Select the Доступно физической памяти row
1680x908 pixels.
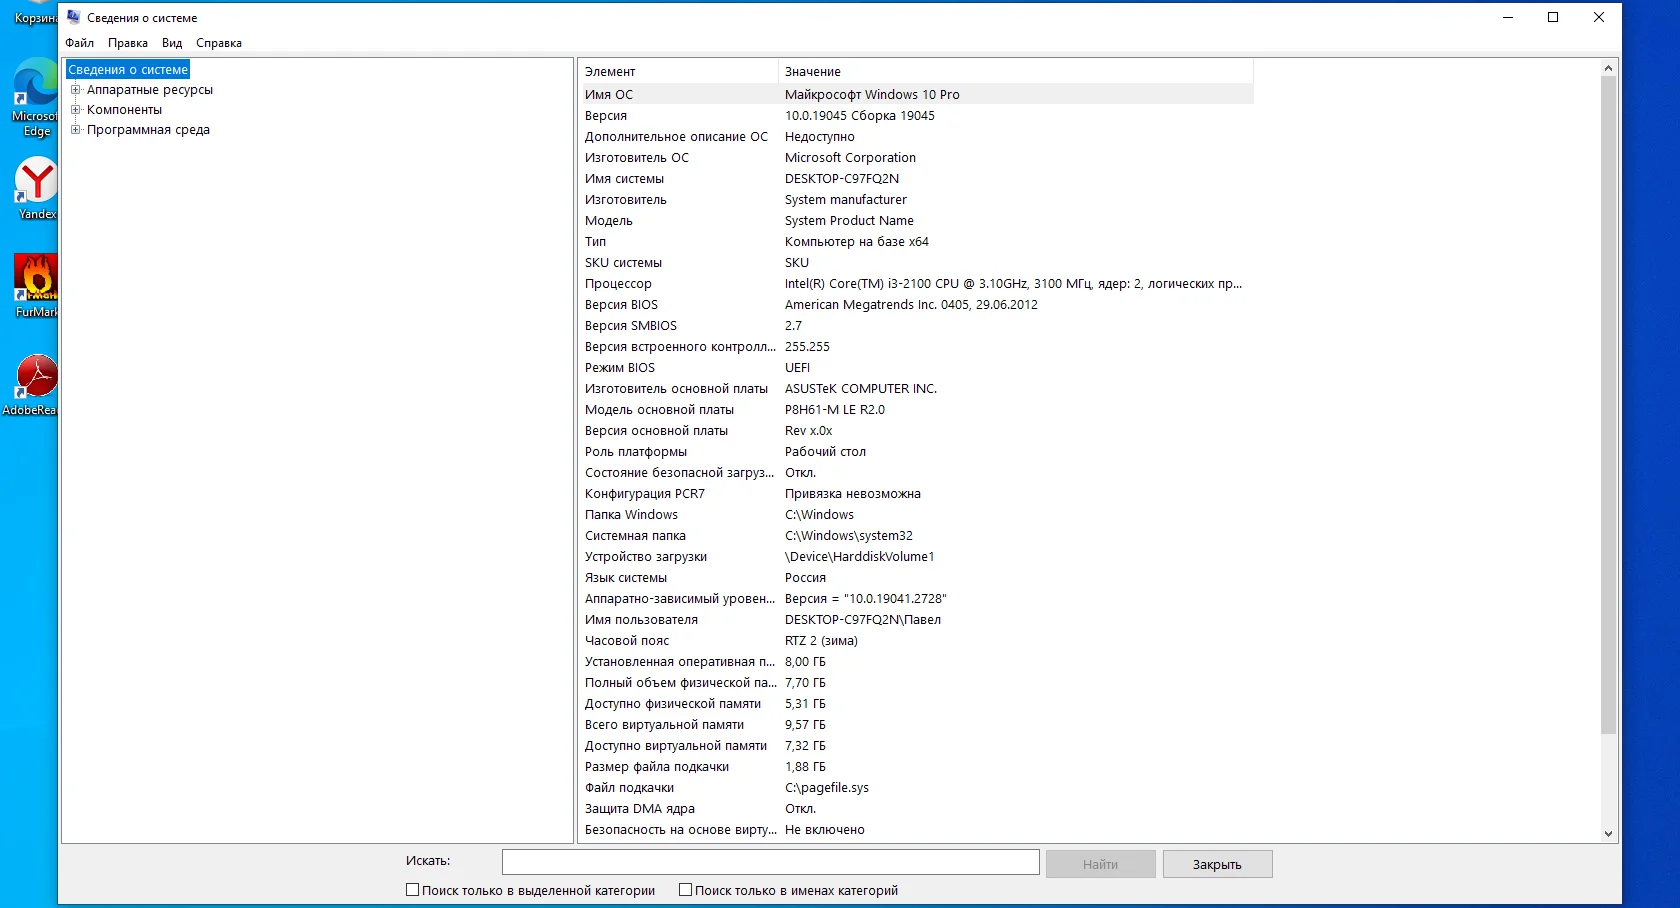[x=916, y=704]
